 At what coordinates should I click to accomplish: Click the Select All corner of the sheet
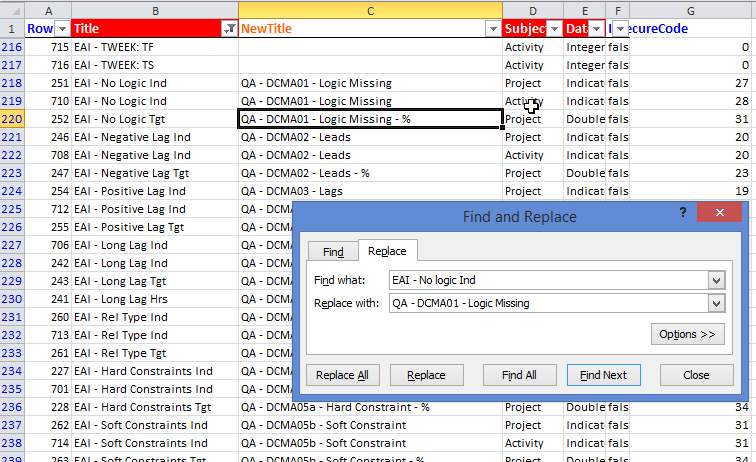12,9
